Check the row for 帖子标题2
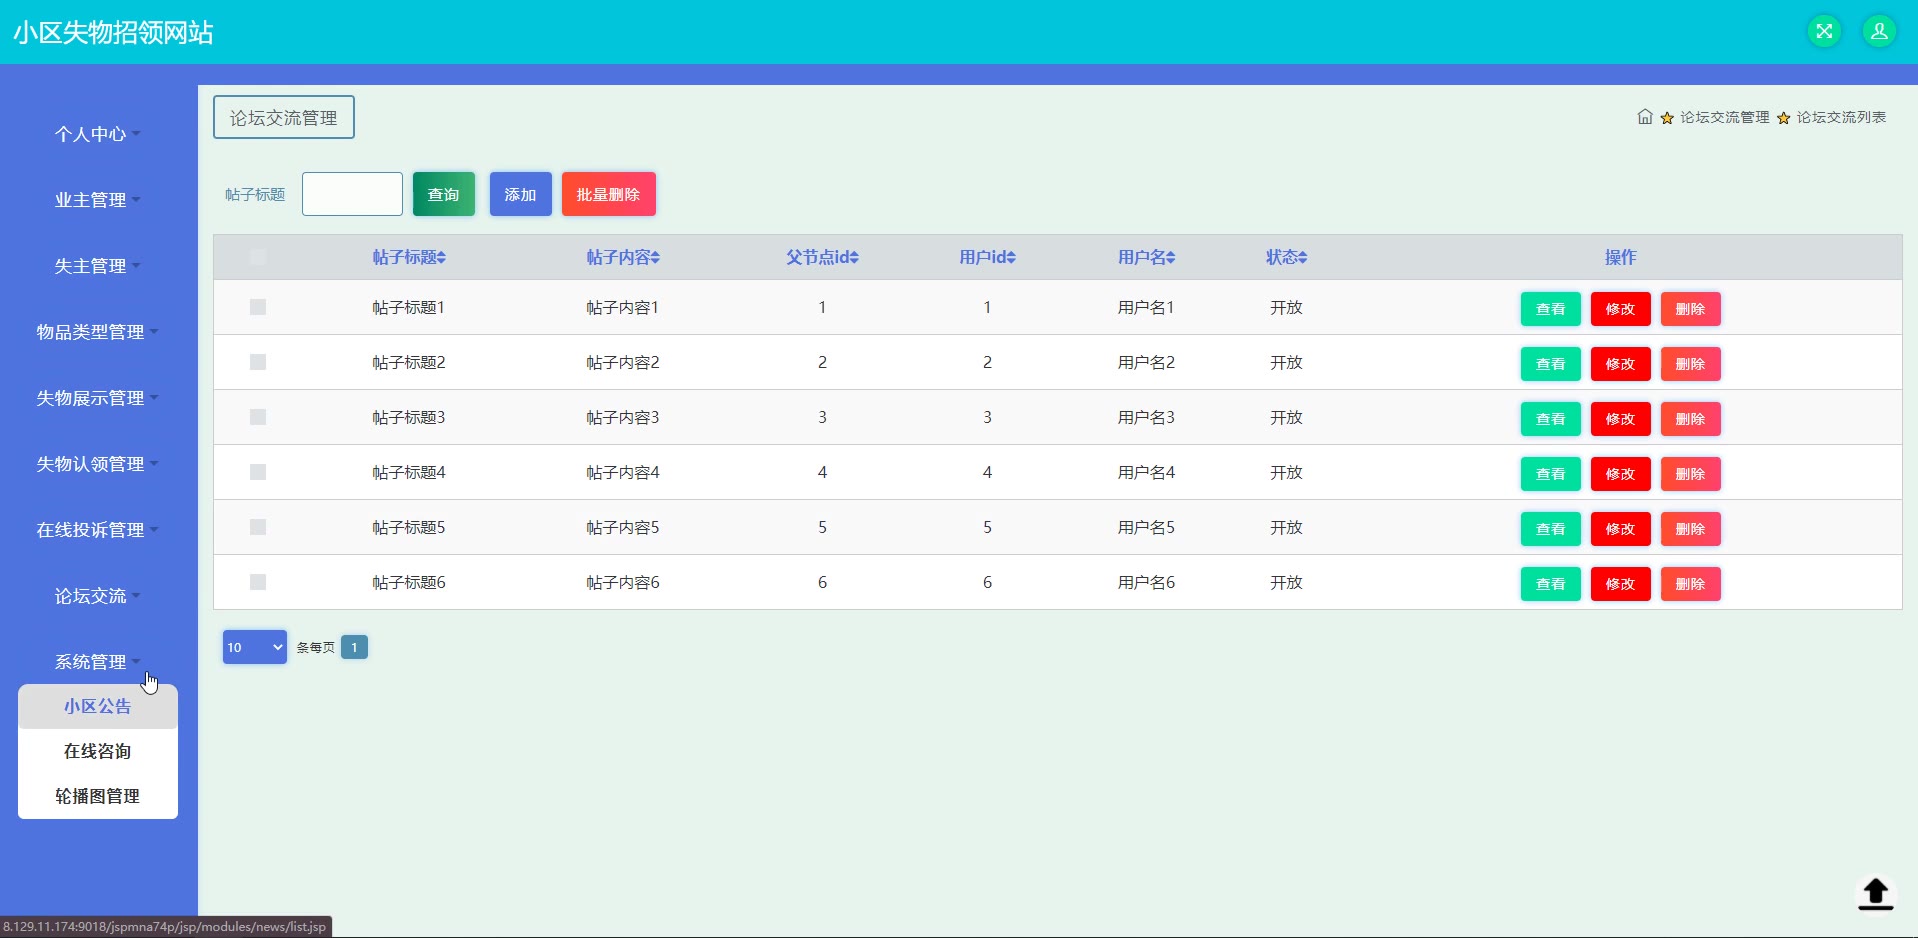This screenshot has height=938, width=1918. [258, 362]
